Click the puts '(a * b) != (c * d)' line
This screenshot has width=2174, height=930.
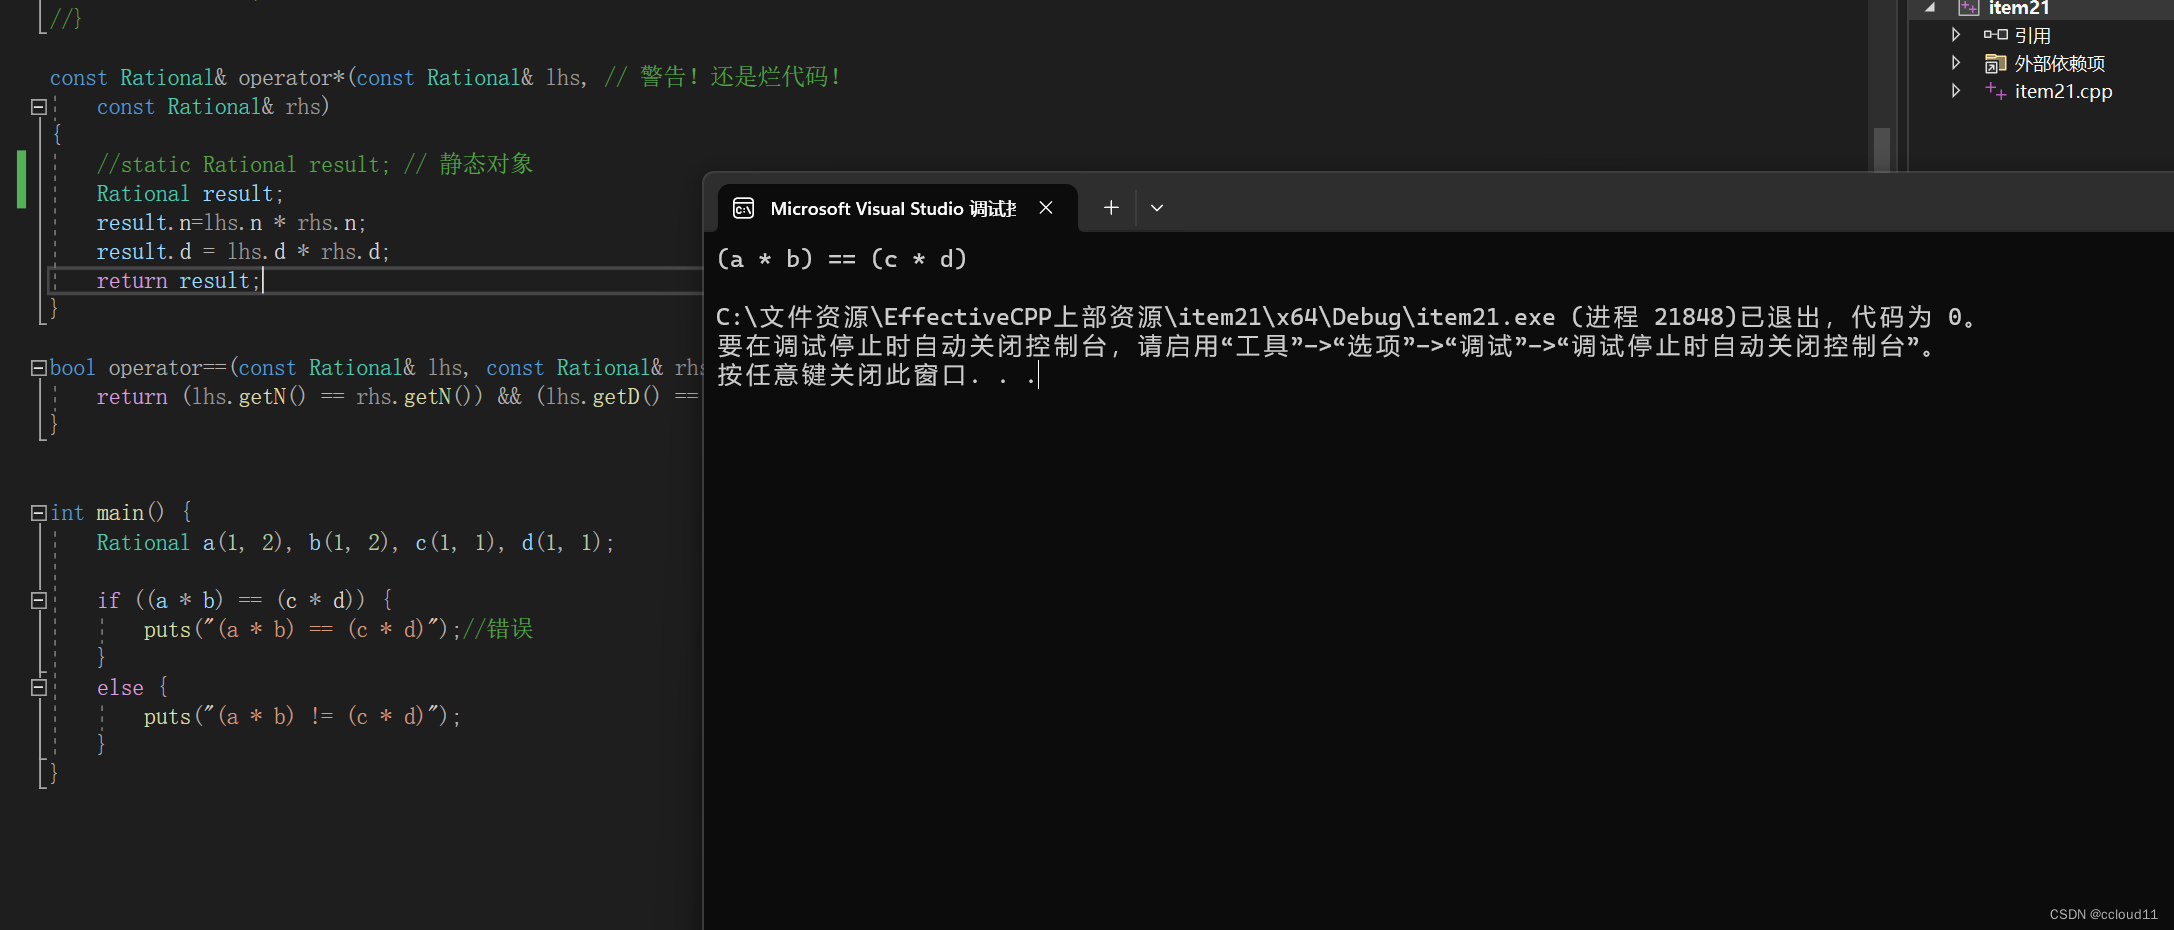pyautogui.click(x=302, y=716)
